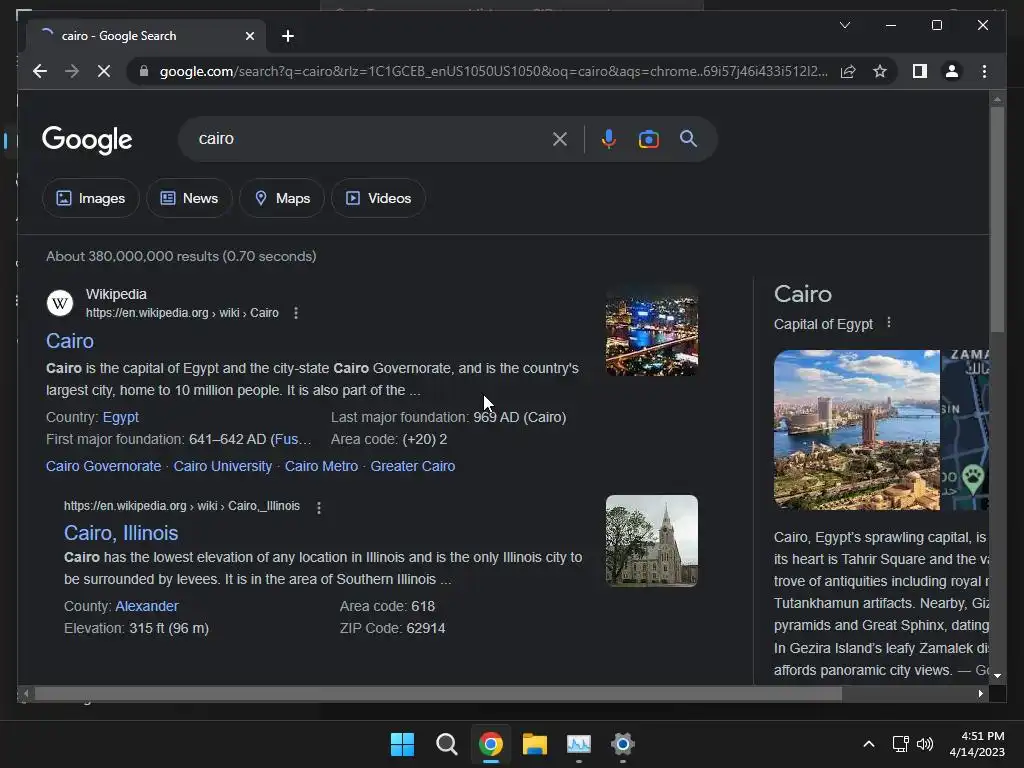Go to the Google homepage logo

pyautogui.click(x=87, y=140)
